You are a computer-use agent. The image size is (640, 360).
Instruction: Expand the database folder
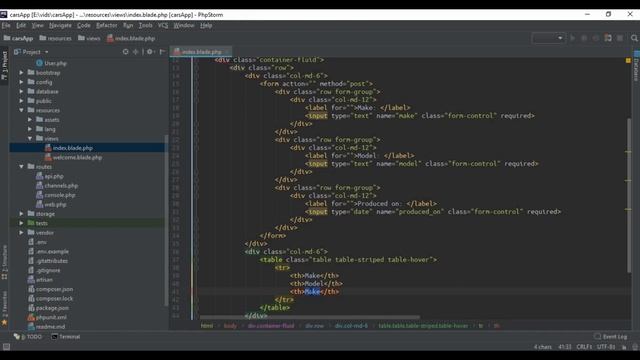click(x=22, y=91)
